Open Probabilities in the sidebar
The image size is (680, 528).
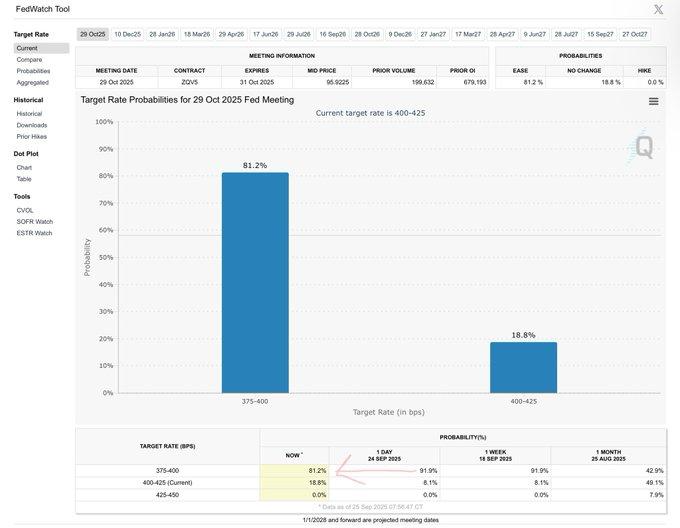tap(33, 71)
